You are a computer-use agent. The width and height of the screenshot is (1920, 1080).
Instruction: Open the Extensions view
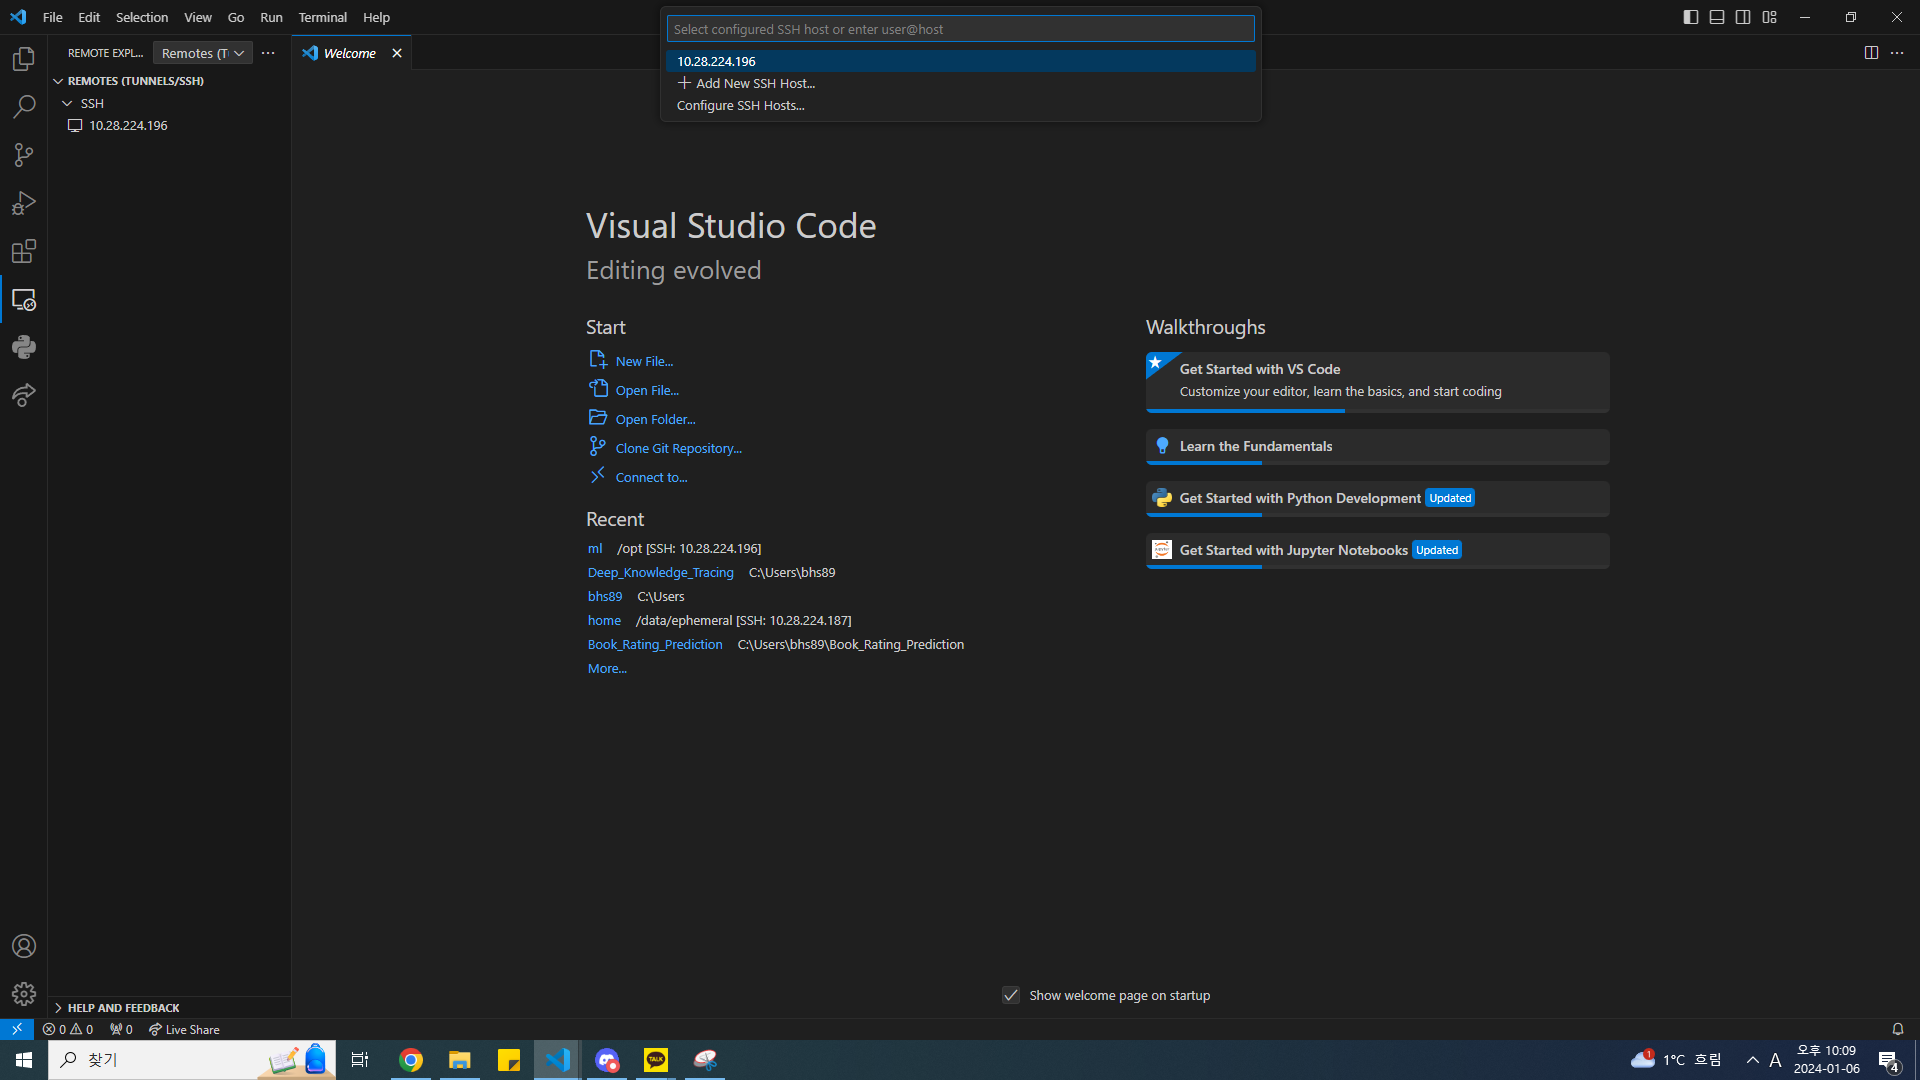[24, 251]
